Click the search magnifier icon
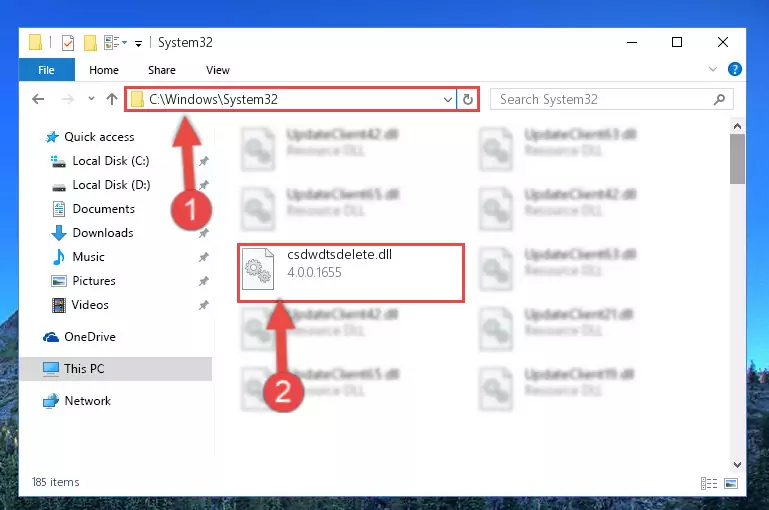 pos(719,100)
